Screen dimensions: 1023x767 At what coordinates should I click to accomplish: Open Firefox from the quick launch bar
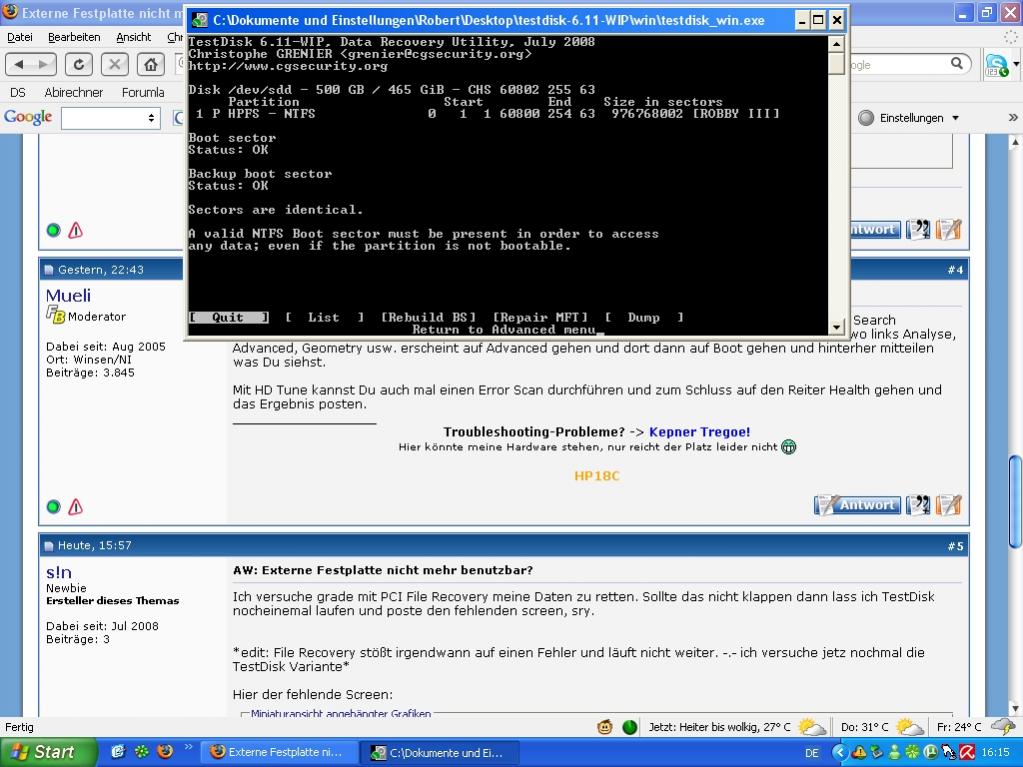point(165,751)
